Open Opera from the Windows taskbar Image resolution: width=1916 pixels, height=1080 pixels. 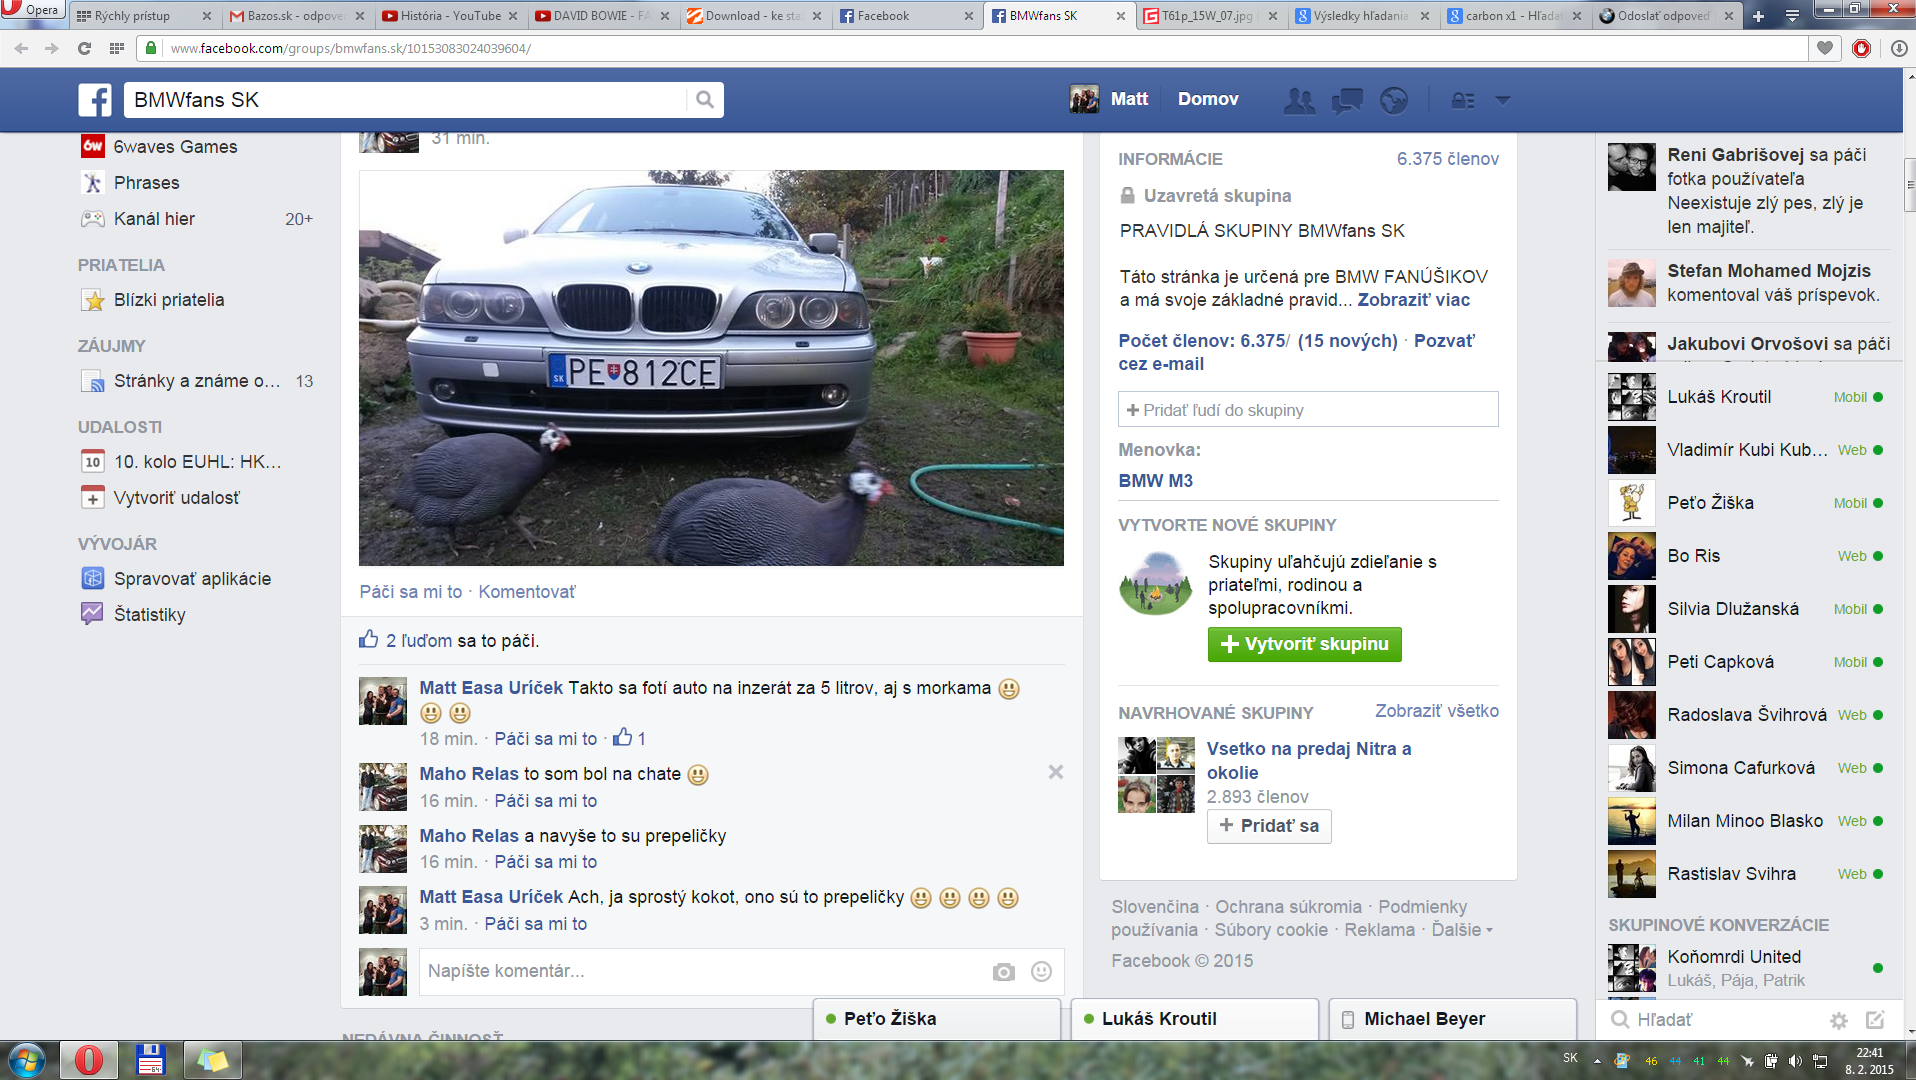[88, 1059]
